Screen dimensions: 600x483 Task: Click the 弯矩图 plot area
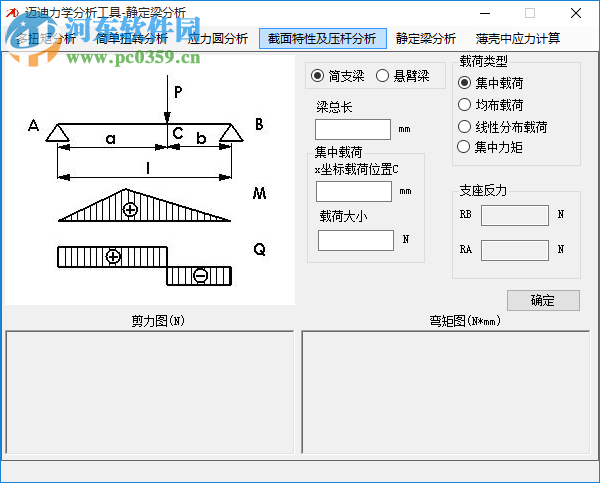point(445,392)
